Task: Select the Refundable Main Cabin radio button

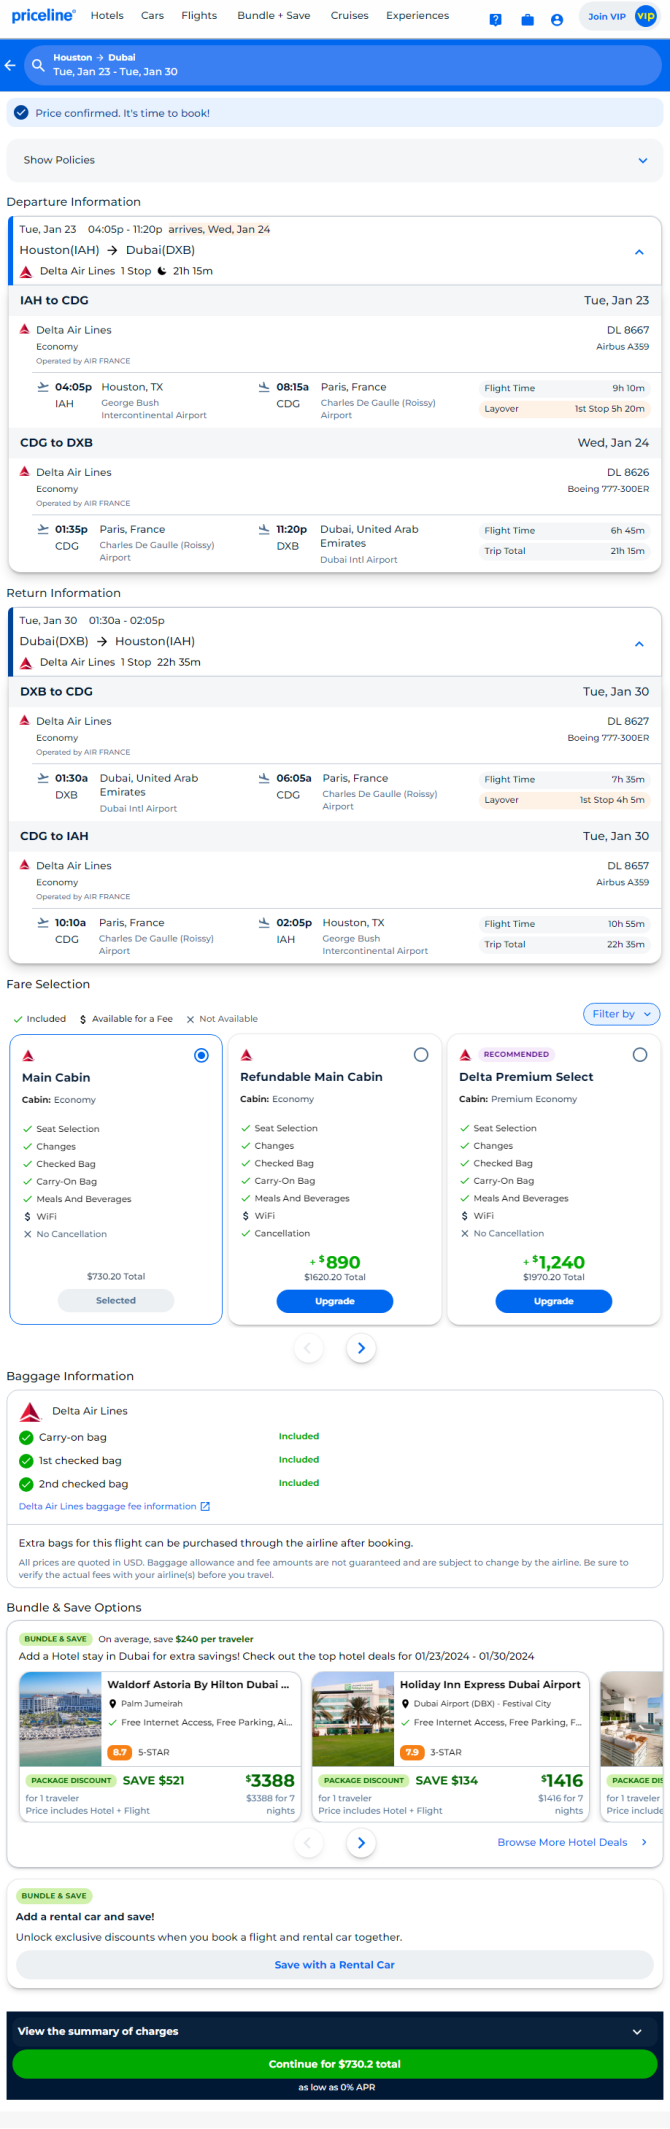Action: 421,1054
